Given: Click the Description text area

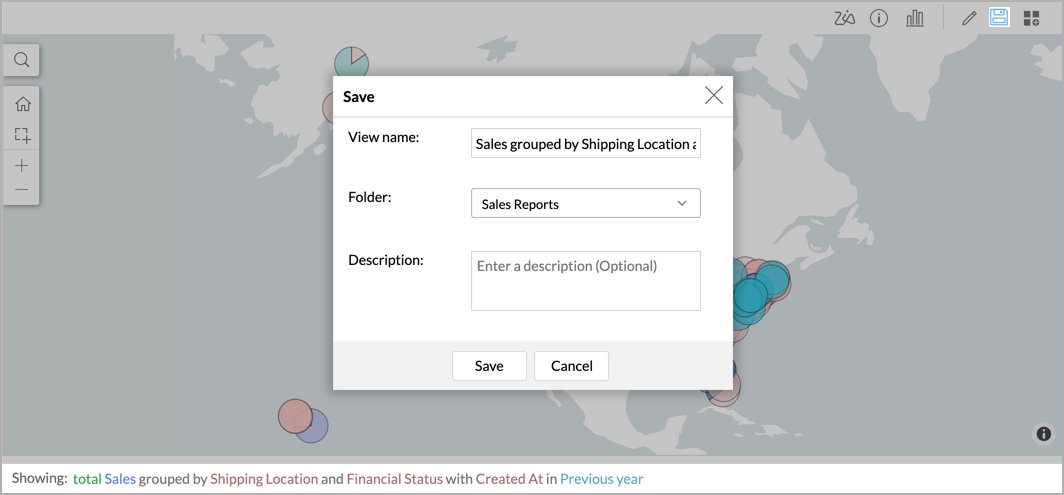Looking at the screenshot, I should [585, 281].
